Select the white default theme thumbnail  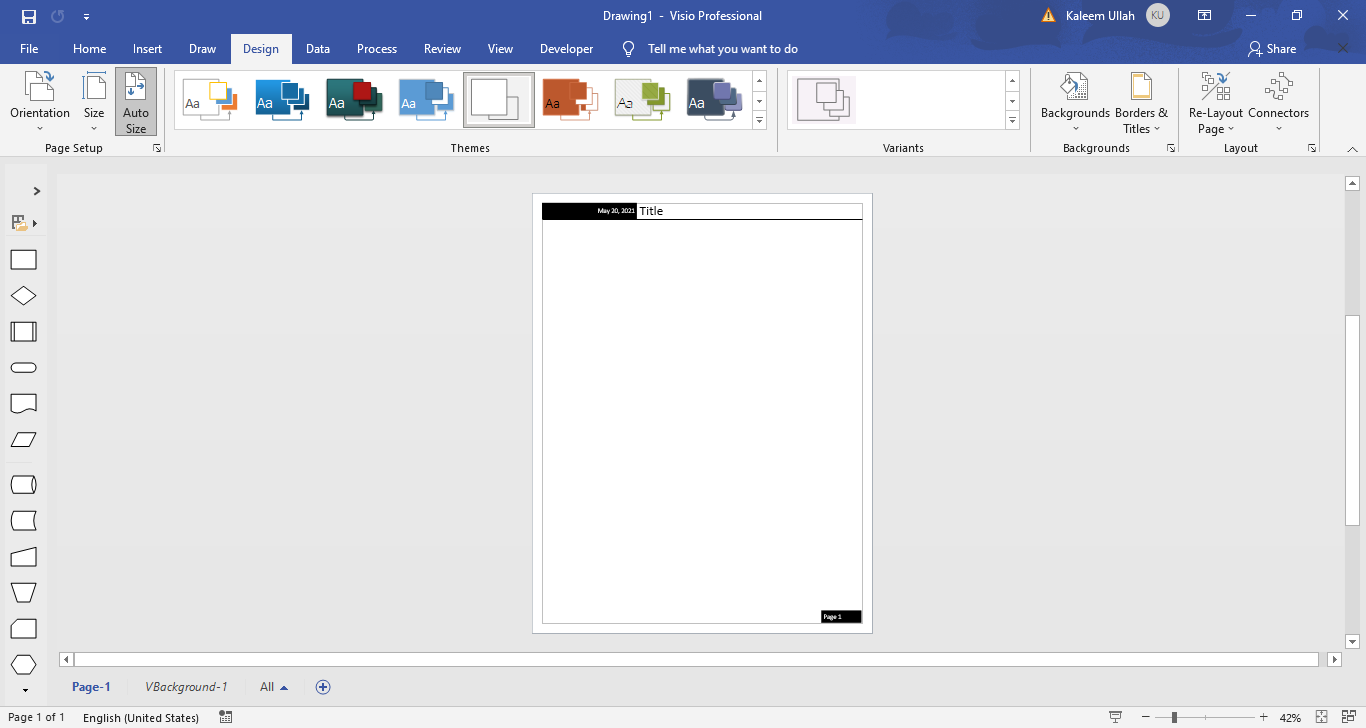point(498,100)
